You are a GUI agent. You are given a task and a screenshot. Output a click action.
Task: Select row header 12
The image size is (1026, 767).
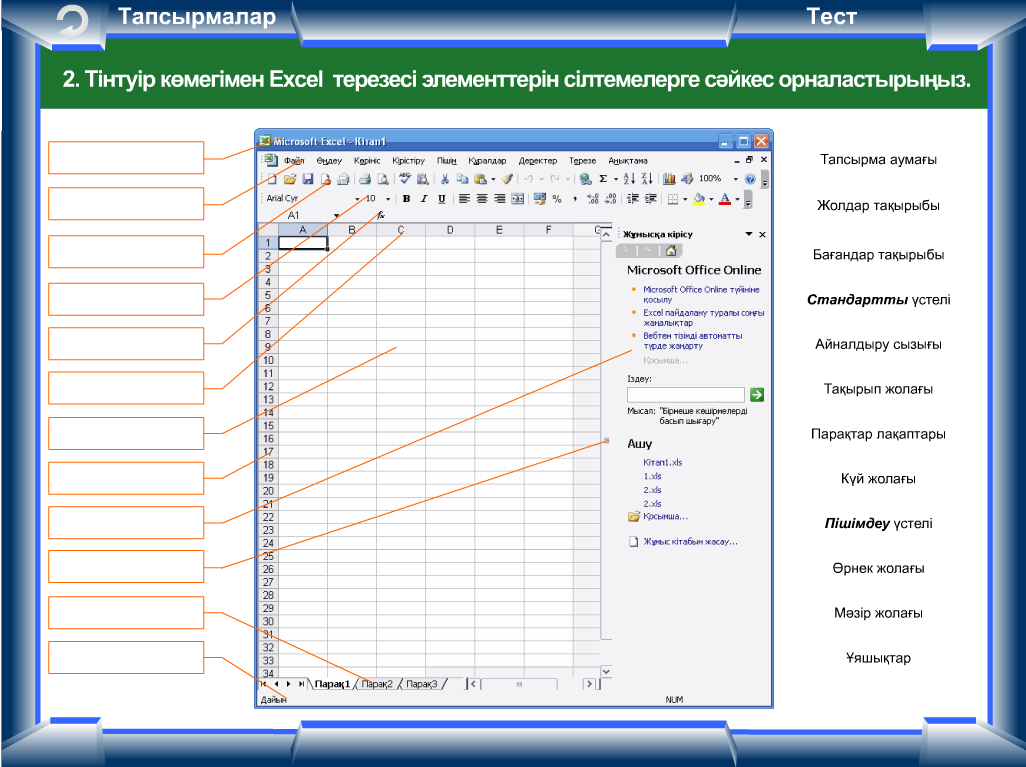tap(268, 387)
